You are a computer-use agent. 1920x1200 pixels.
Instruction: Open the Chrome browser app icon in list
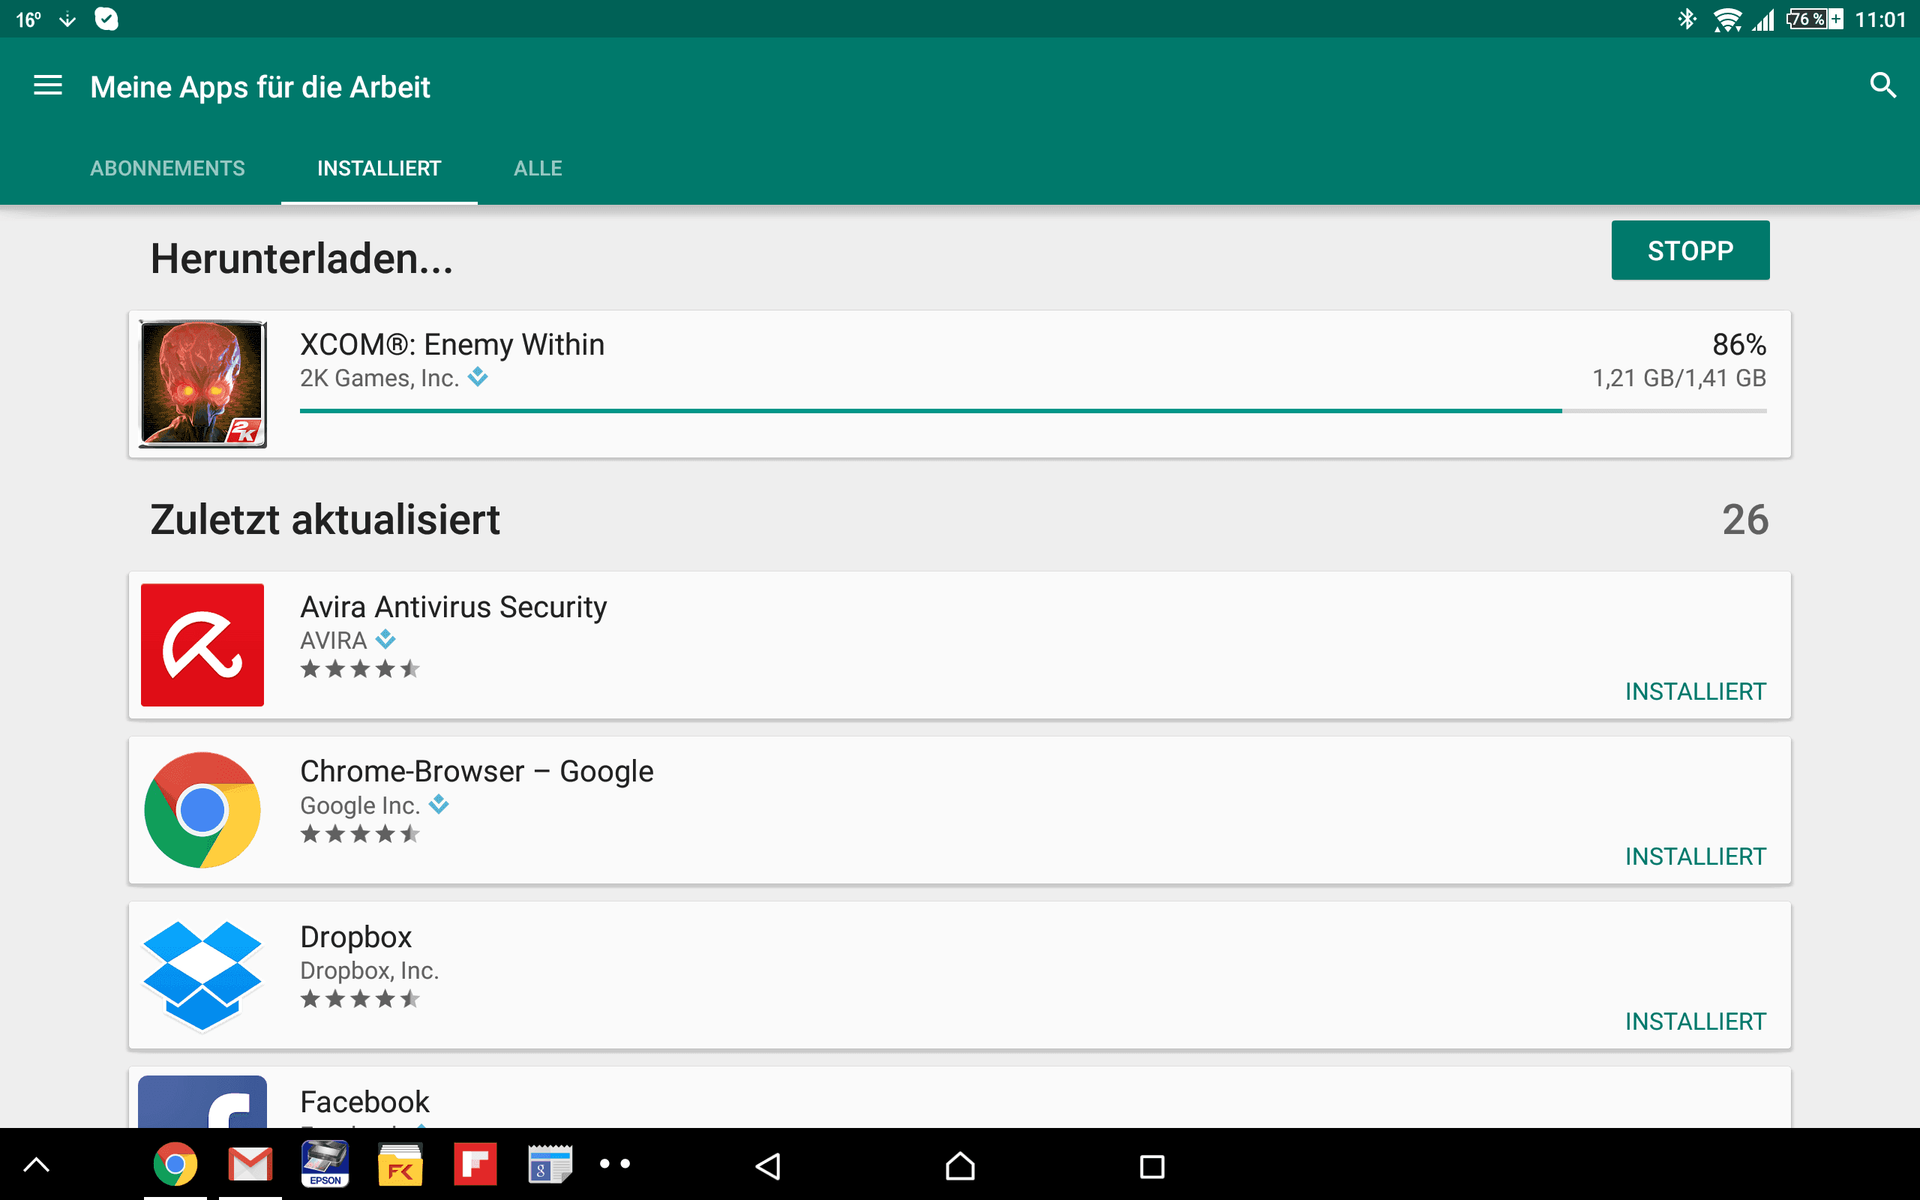pos(203,810)
